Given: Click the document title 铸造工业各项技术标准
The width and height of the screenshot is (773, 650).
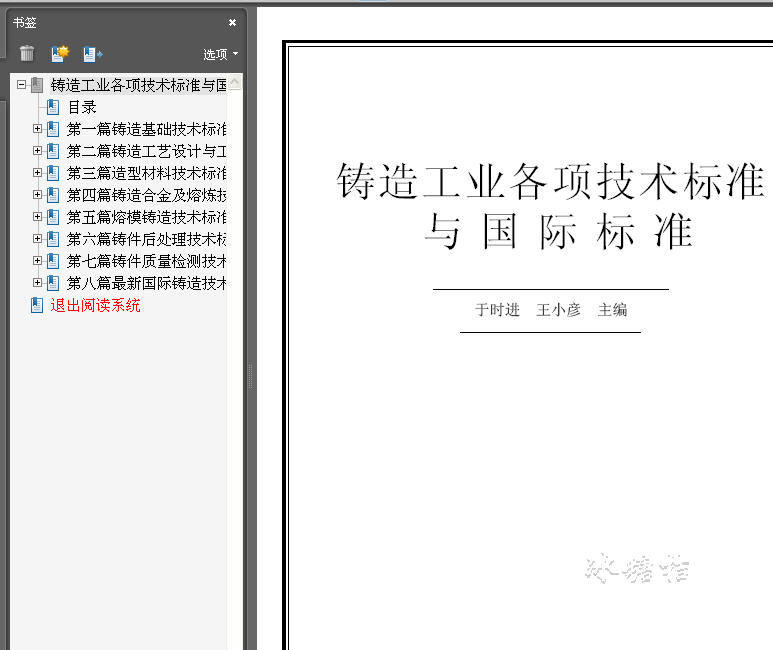Looking at the screenshot, I should (x=551, y=181).
